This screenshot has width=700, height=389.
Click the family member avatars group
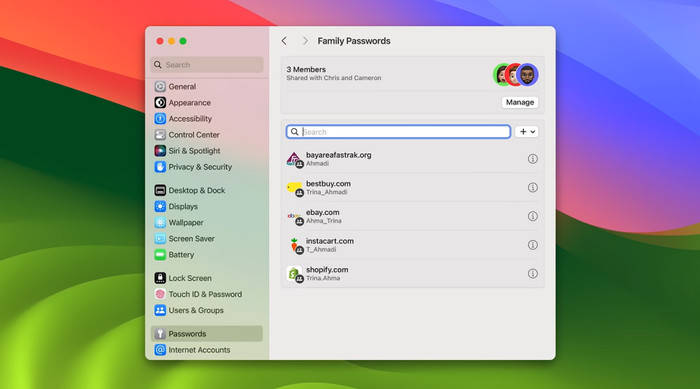pyautogui.click(x=516, y=75)
